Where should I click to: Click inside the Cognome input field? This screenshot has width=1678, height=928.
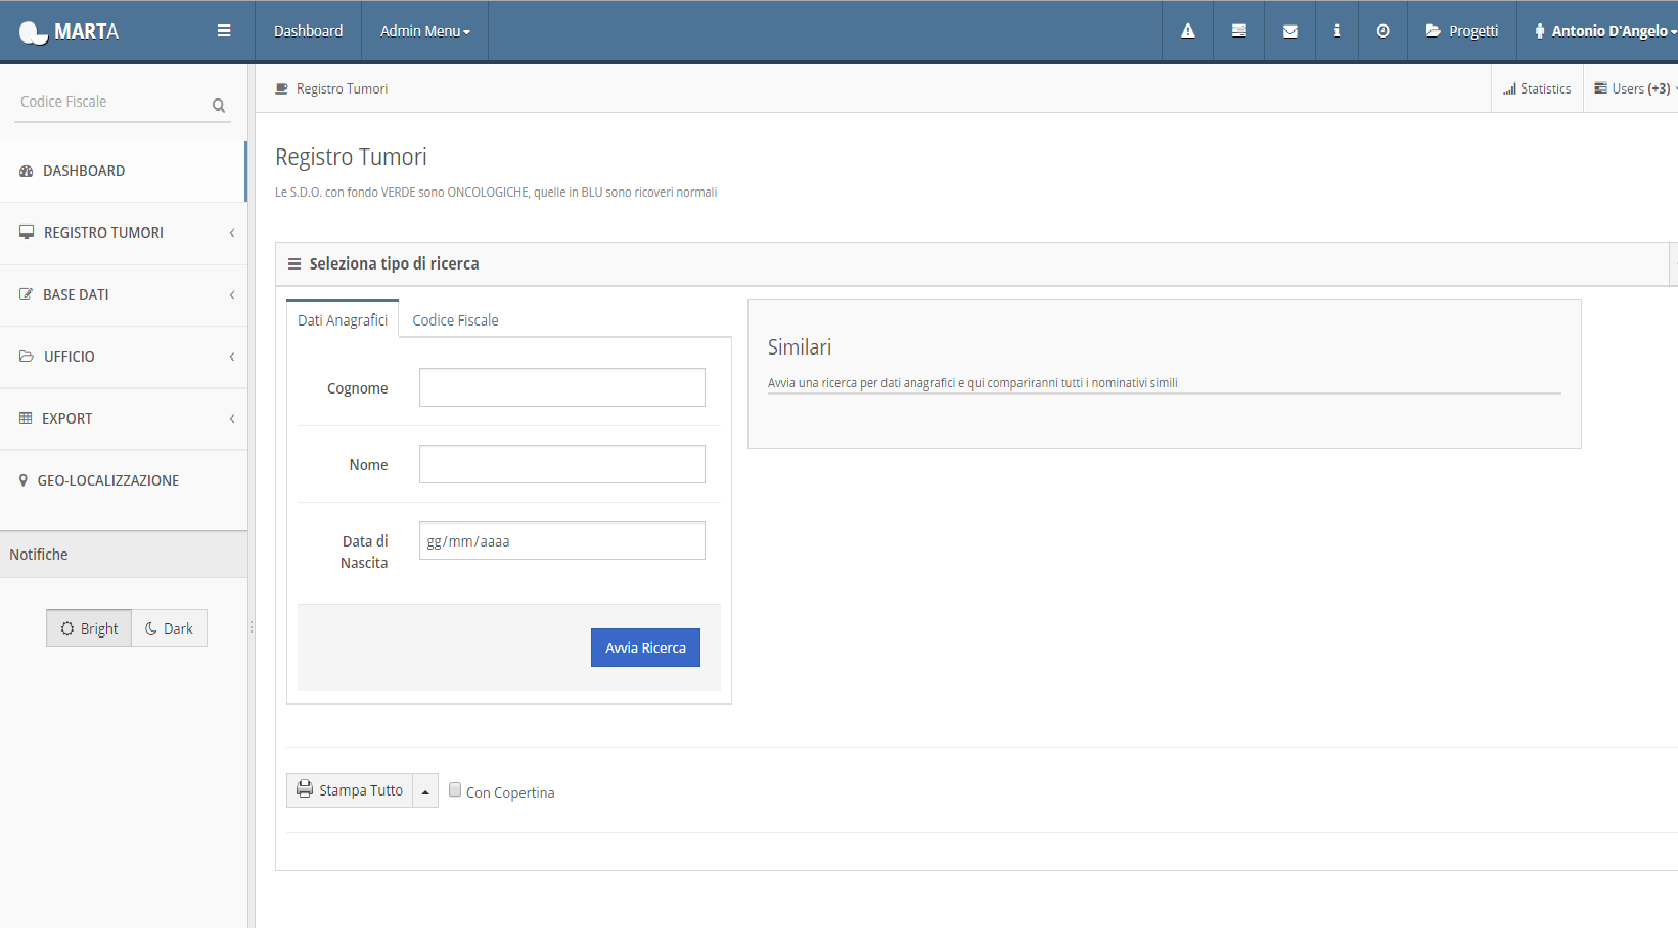coord(561,387)
